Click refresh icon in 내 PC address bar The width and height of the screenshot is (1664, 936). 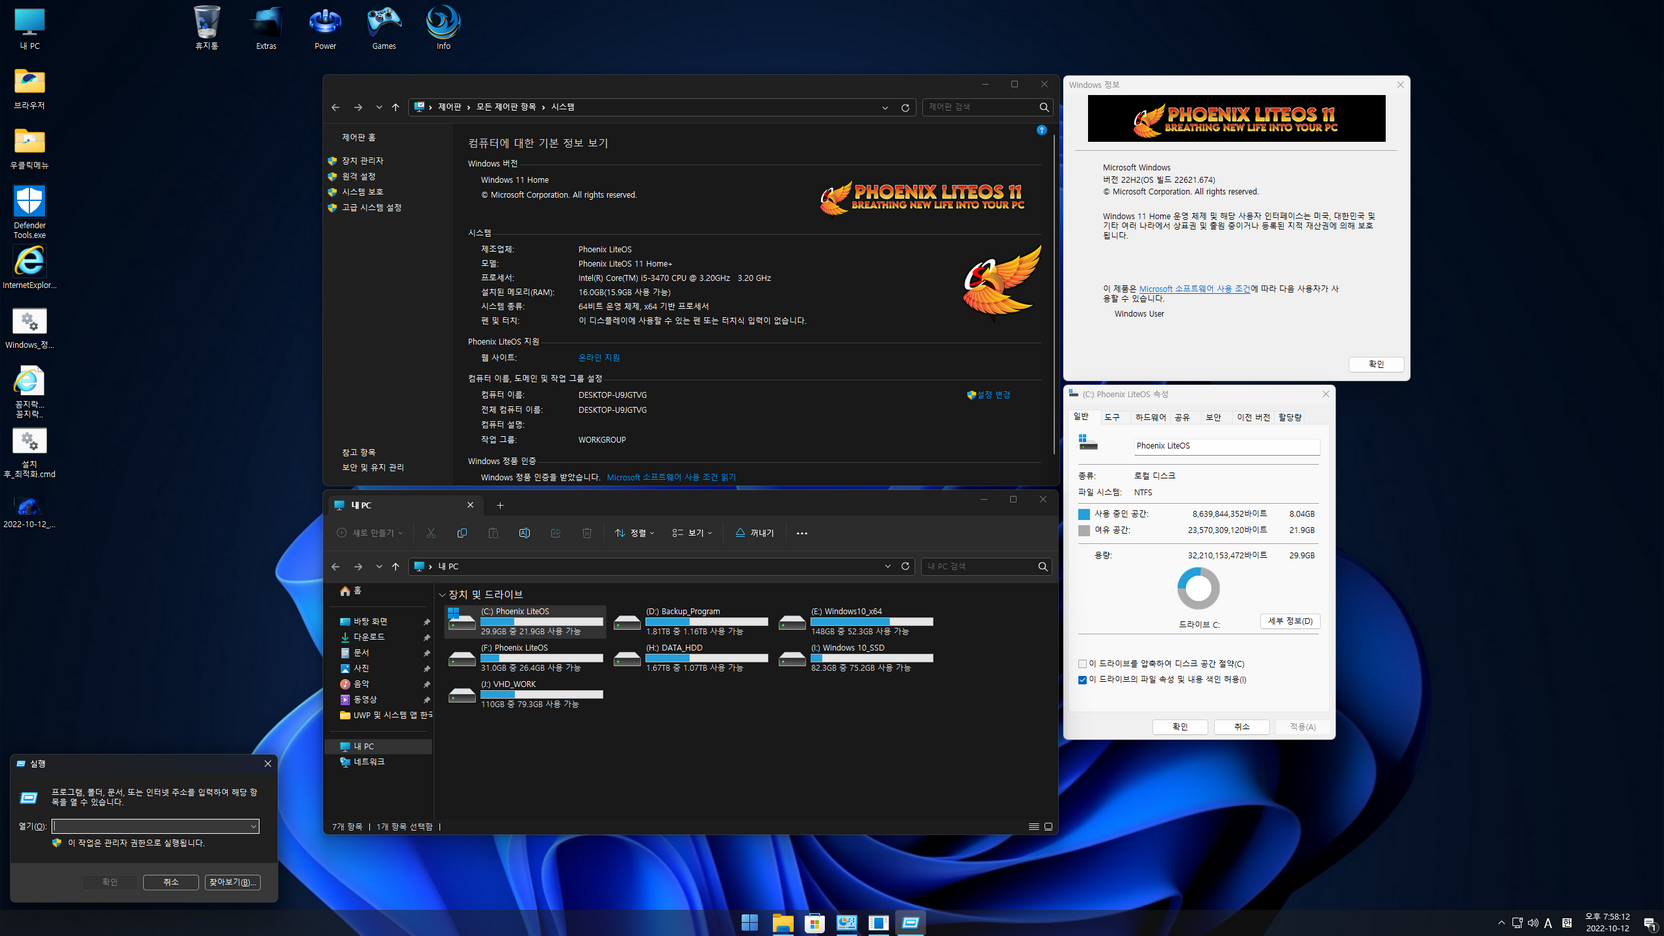click(x=905, y=566)
